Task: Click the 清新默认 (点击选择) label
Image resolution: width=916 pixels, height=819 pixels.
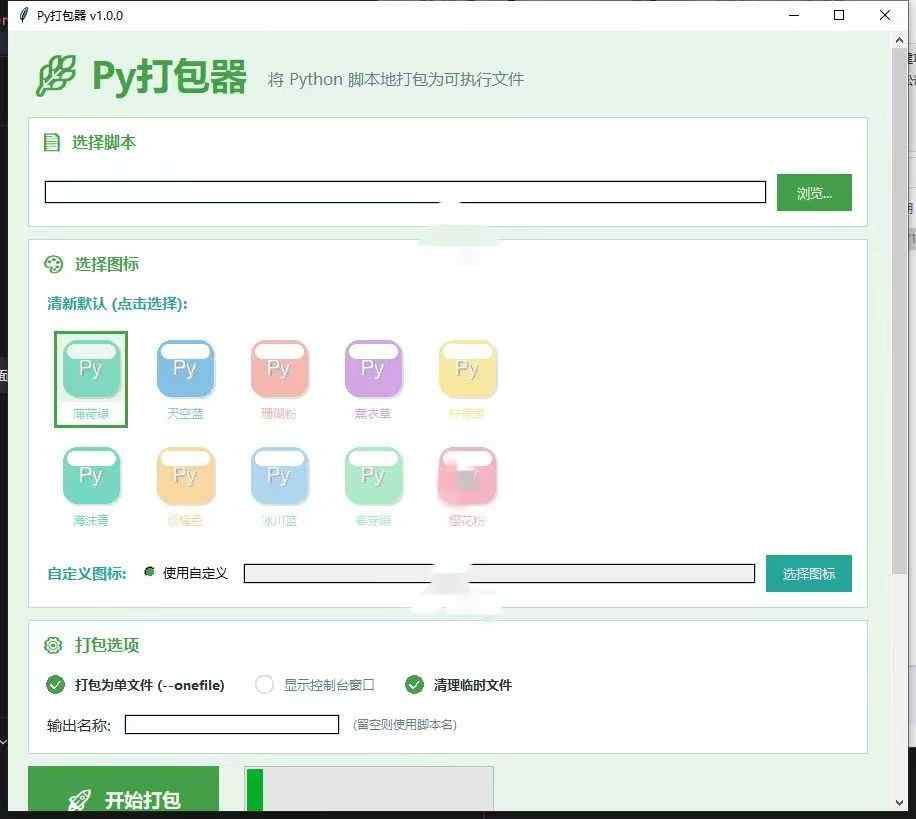Action: click(117, 304)
